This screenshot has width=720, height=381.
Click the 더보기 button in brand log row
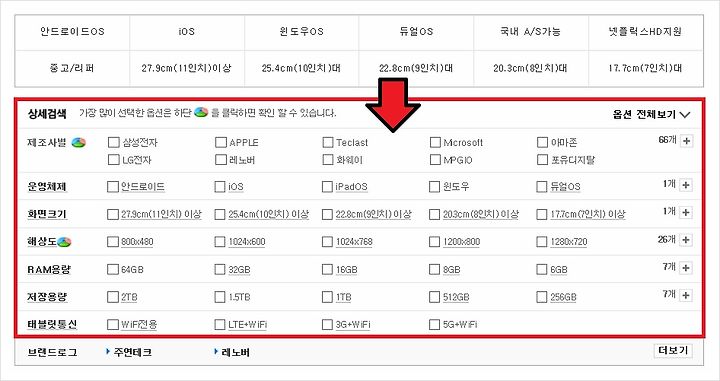pos(673,351)
